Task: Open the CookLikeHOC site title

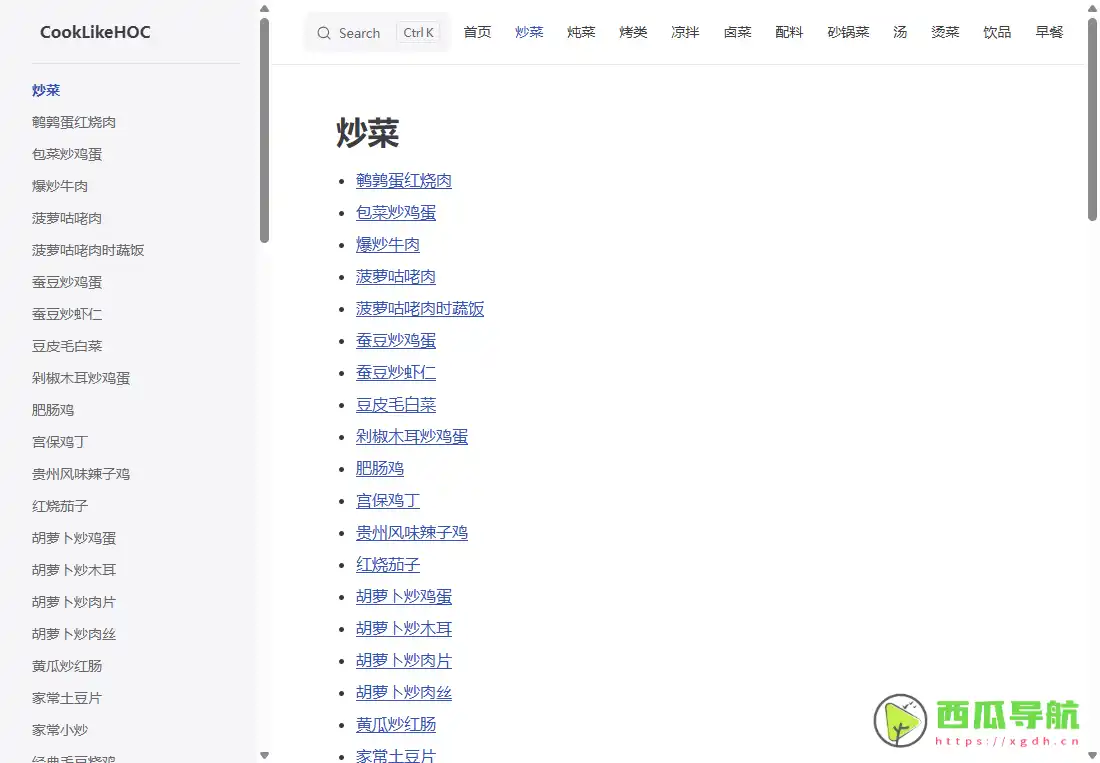Action: pyautogui.click(x=95, y=32)
